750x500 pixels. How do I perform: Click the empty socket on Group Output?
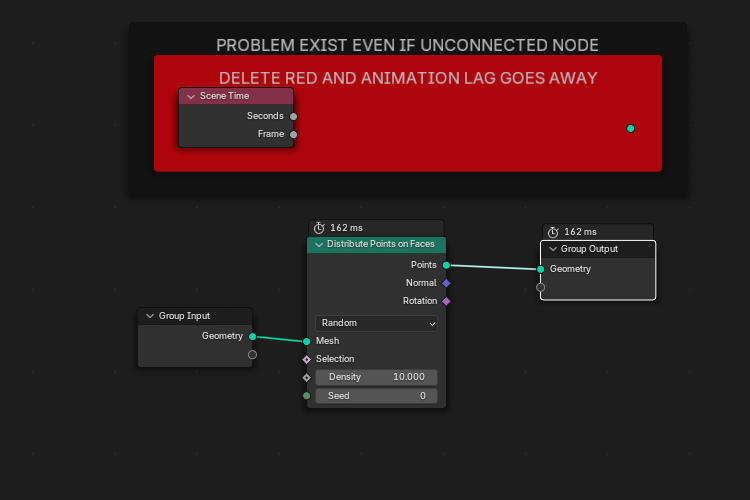pyautogui.click(x=540, y=287)
